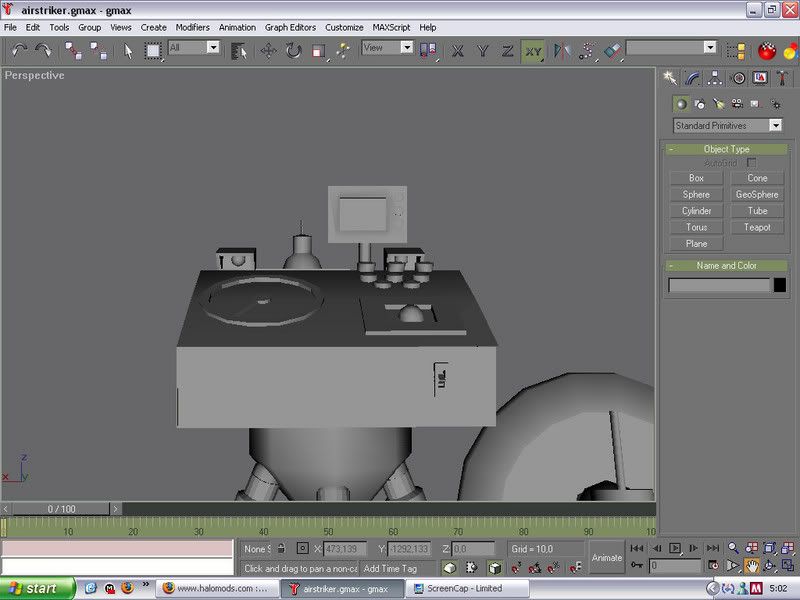Viewport: 800px width, 600px height.
Task: Open the Customize menu
Action: pyautogui.click(x=344, y=28)
